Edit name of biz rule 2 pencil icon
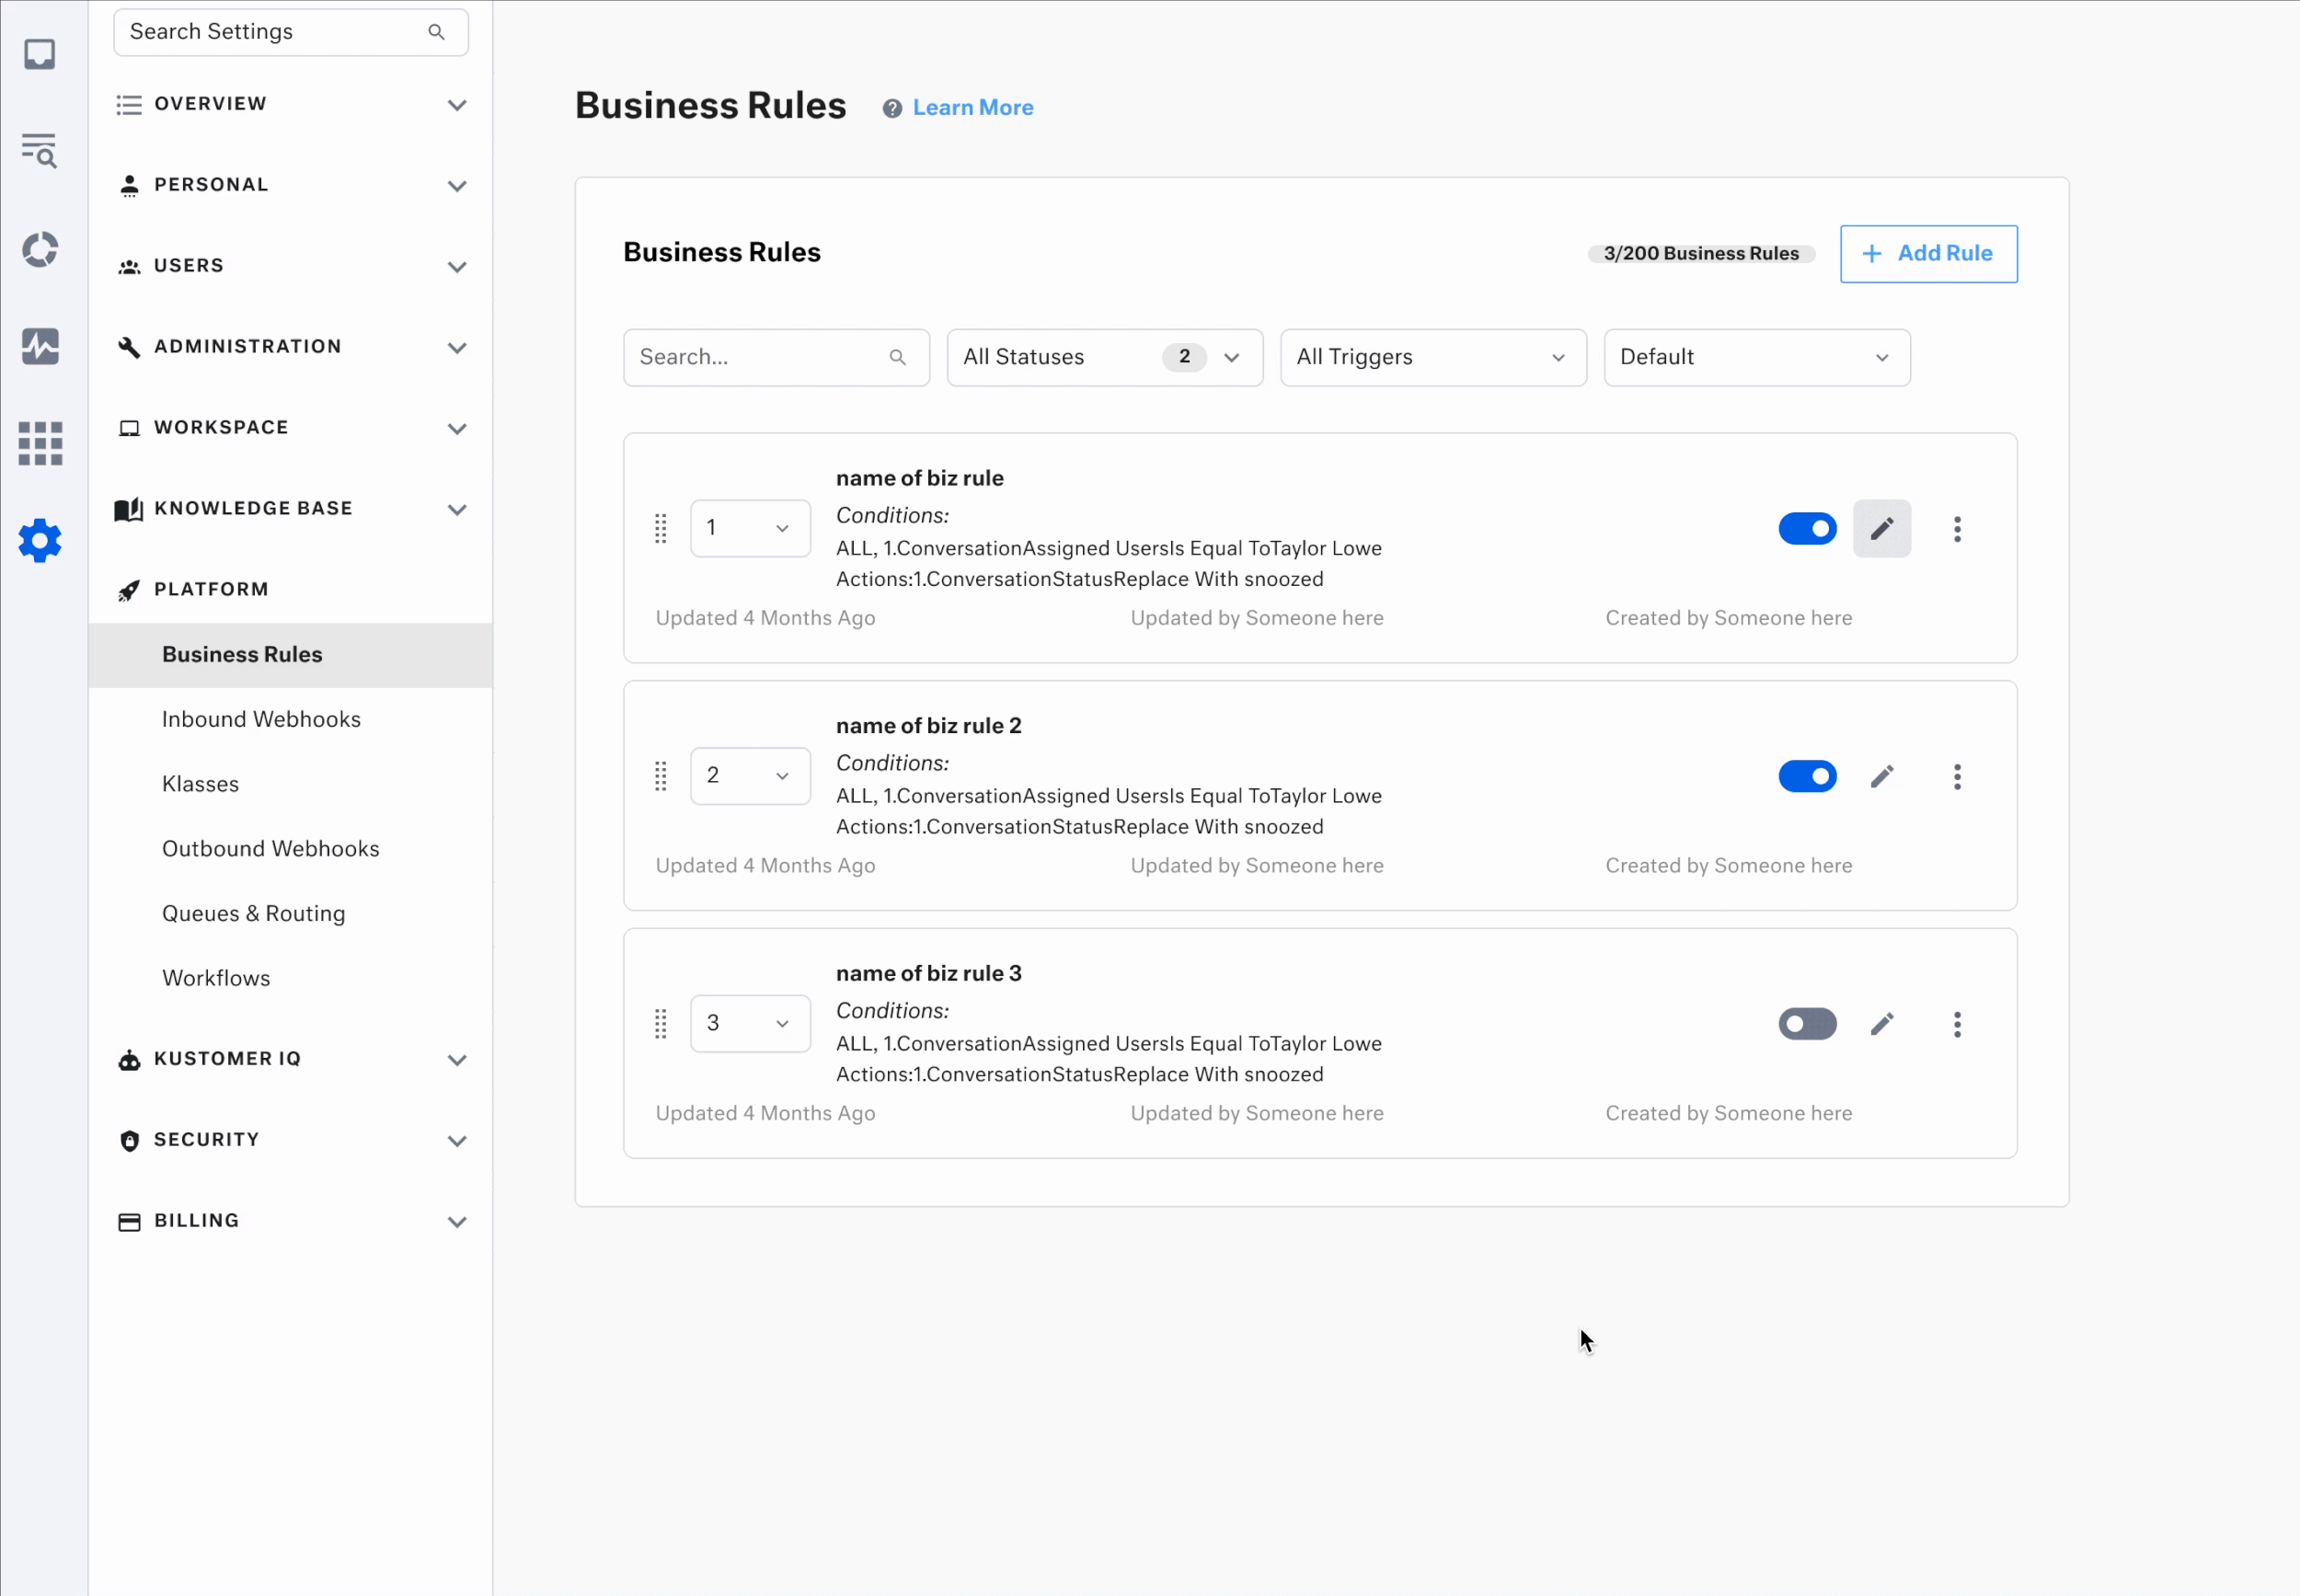The width and height of the screenshot is (2300, 1596). point(1881,777)
